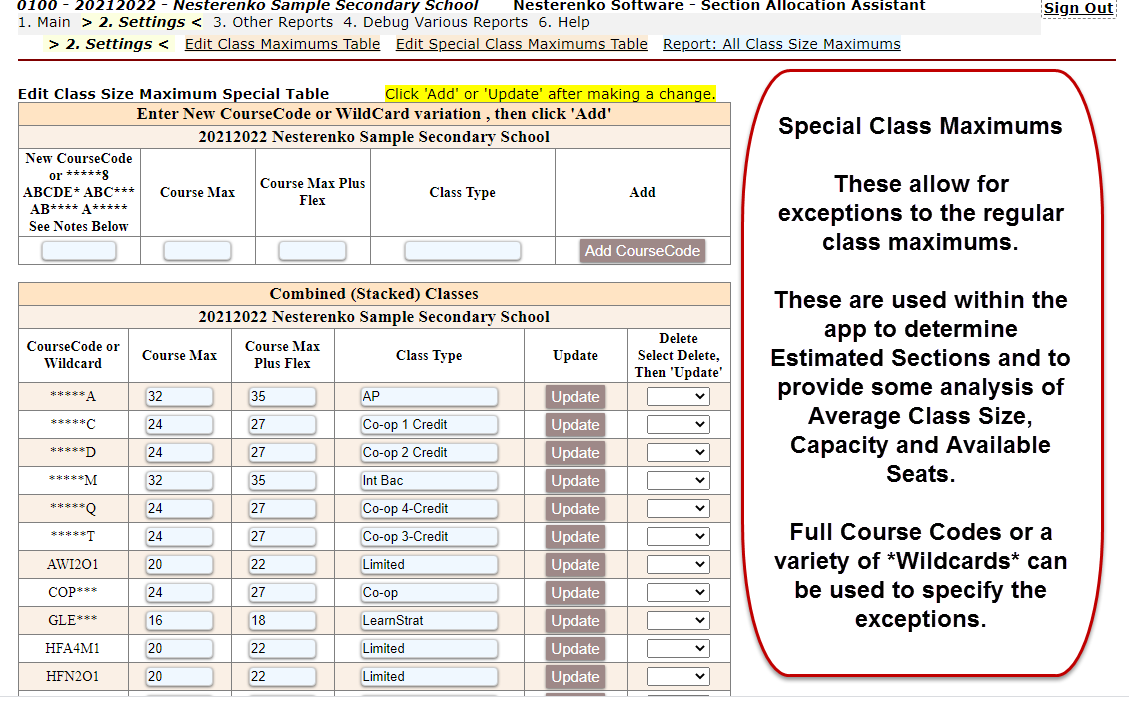1129x703 pixels.
Task: Click Update button for *****A row
Action: point(575,397)
